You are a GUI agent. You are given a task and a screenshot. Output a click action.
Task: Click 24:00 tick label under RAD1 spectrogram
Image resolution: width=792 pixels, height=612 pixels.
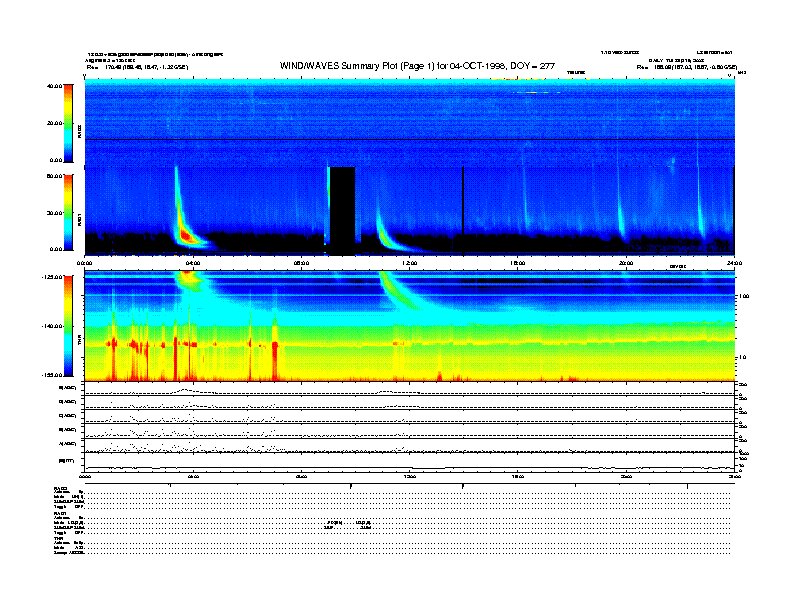point(733,263)
